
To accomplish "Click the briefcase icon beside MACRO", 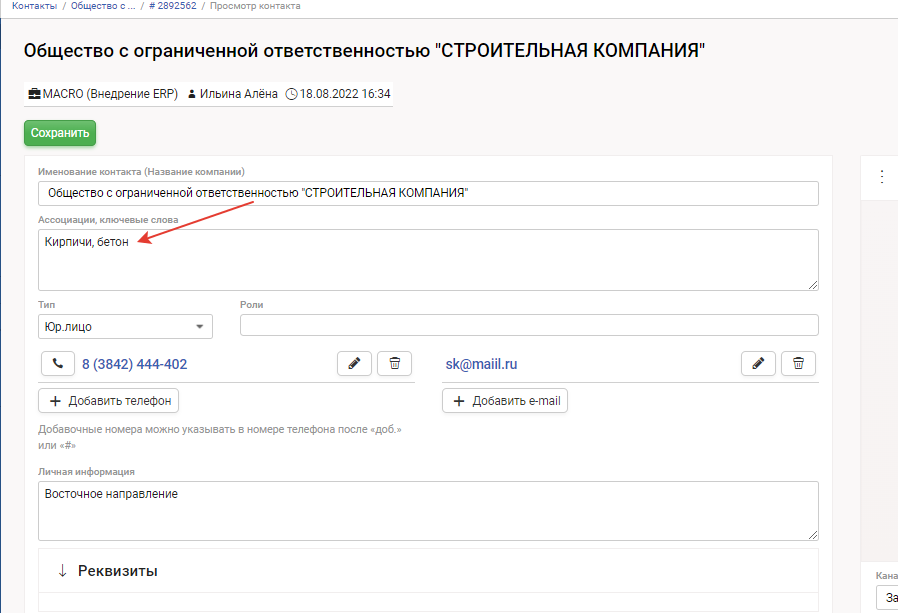I will [x=34, y=95].
